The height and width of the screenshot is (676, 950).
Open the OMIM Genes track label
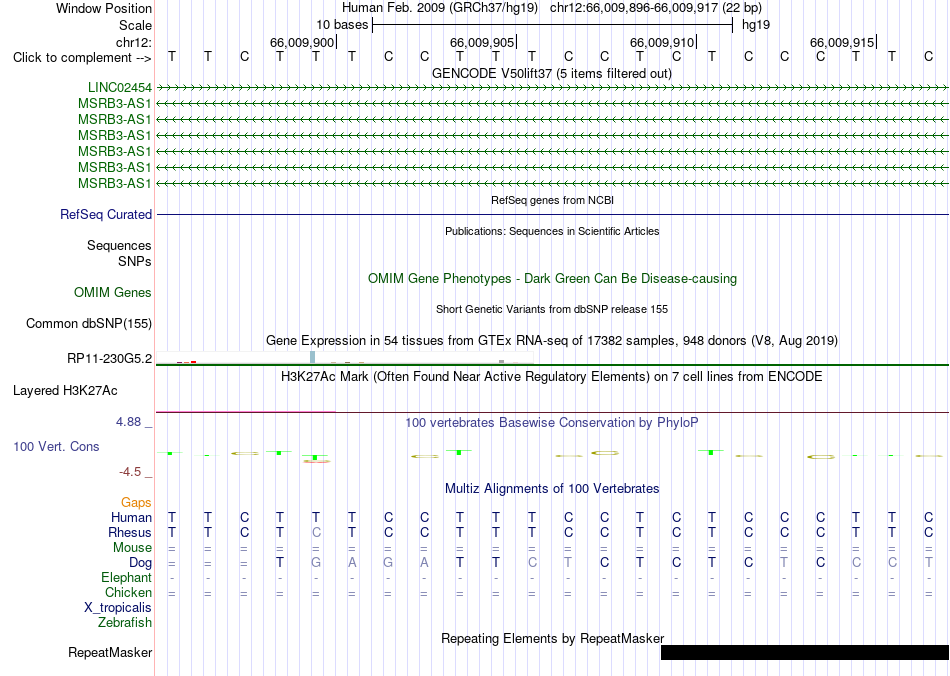click(113, 293)
